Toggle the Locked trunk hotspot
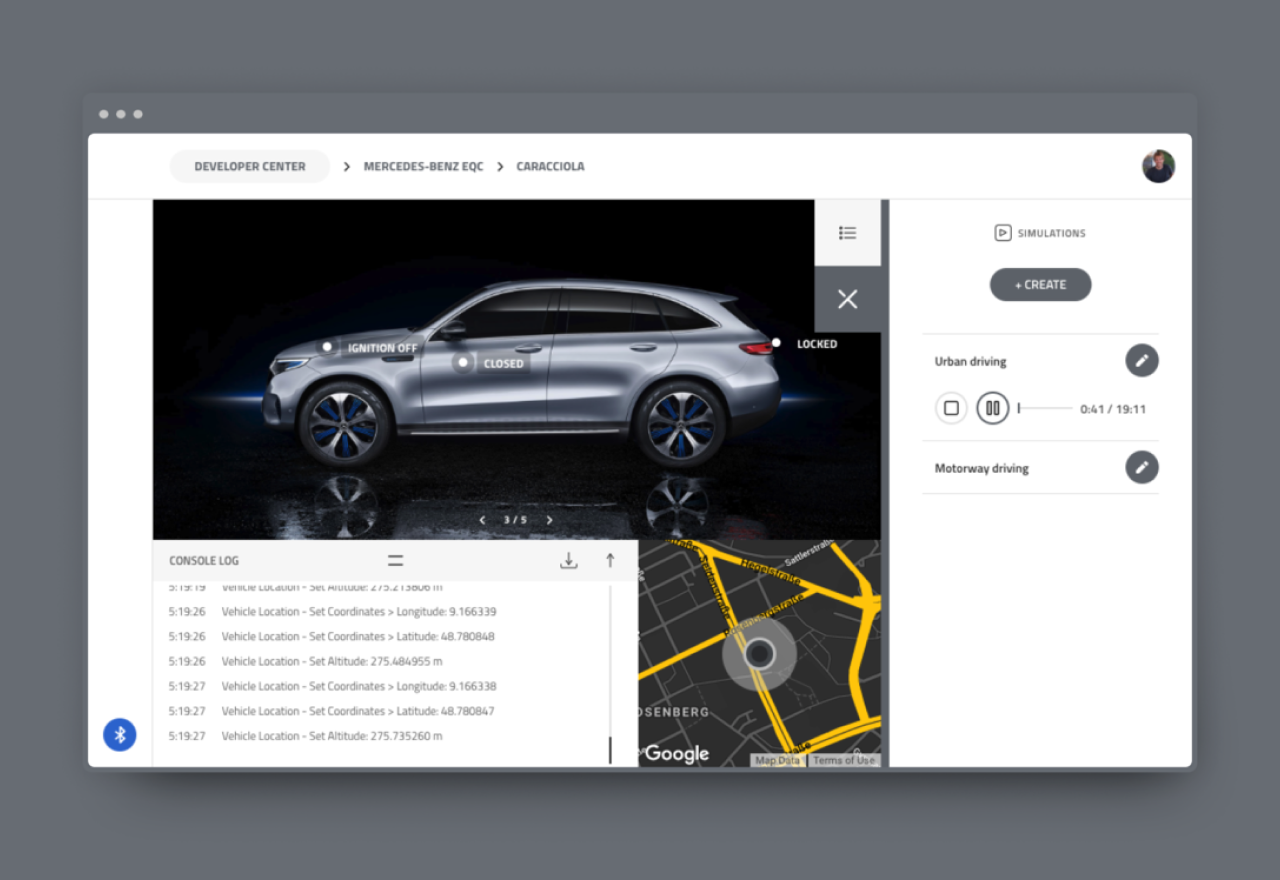This screenshot has height=880, width=1280. [x=776, y=343]
